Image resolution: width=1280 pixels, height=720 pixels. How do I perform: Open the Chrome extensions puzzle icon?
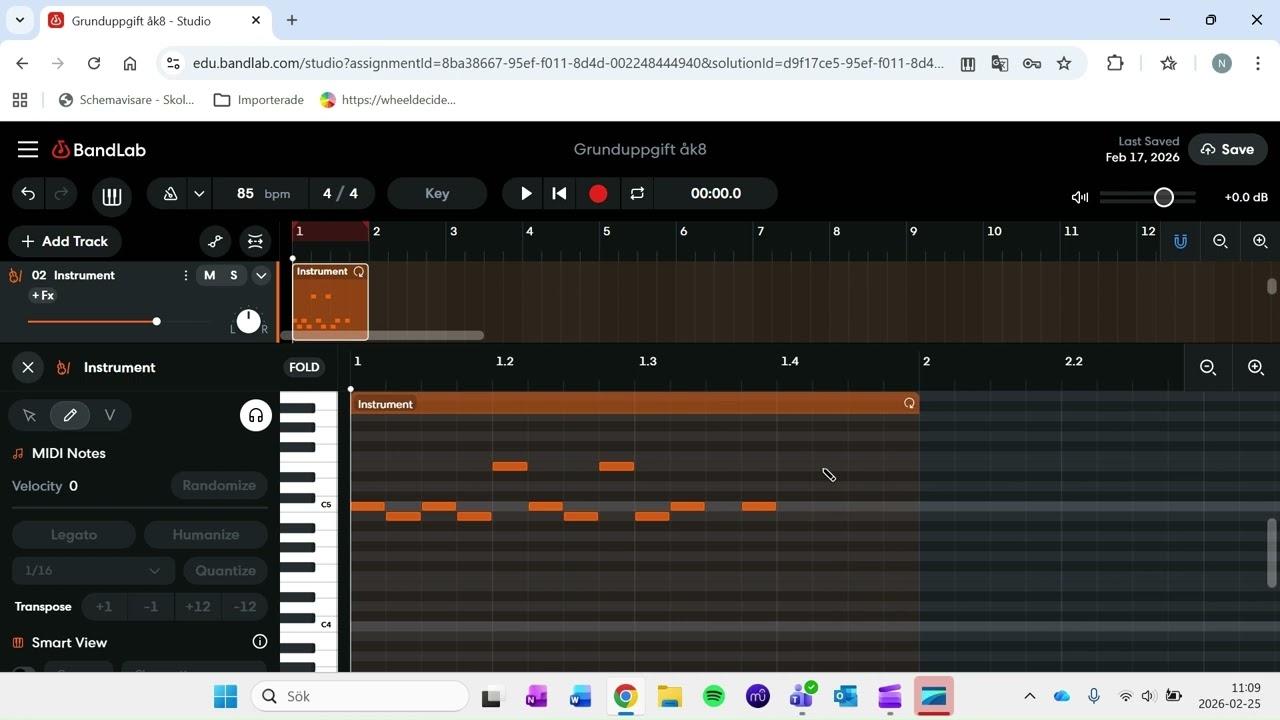1115,63
